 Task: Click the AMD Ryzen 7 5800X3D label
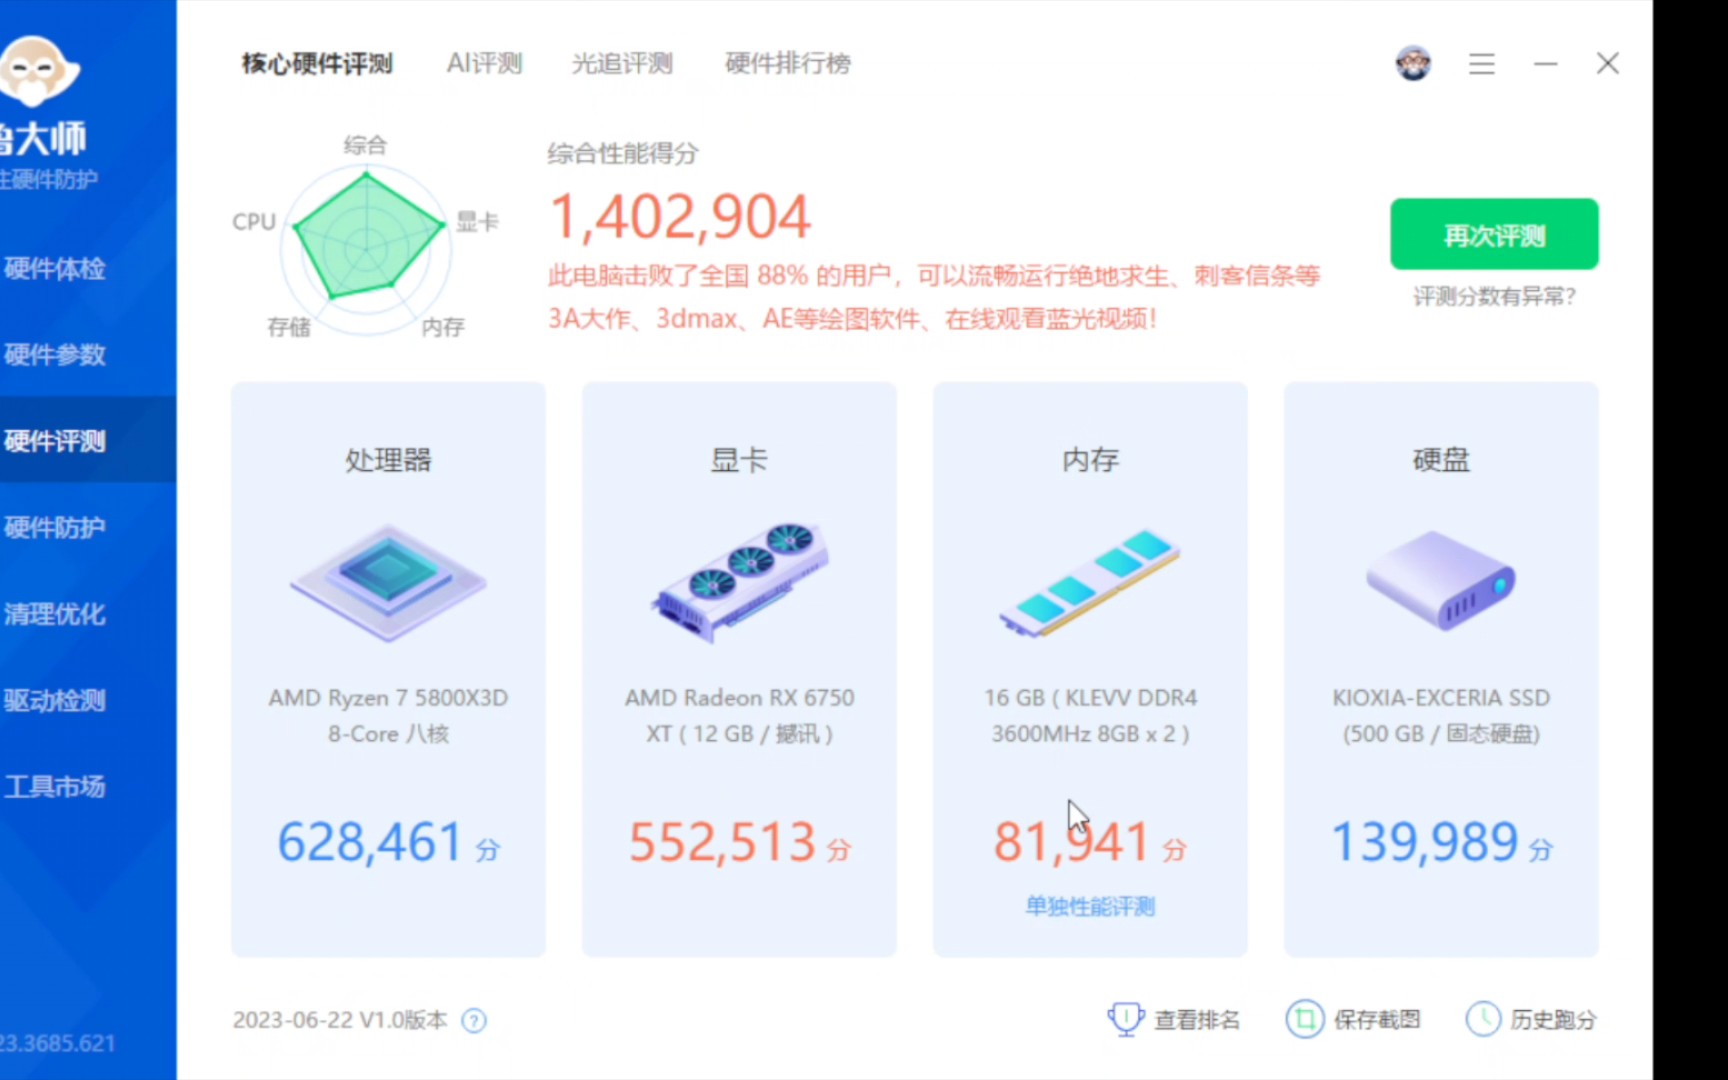click(388, 715)
